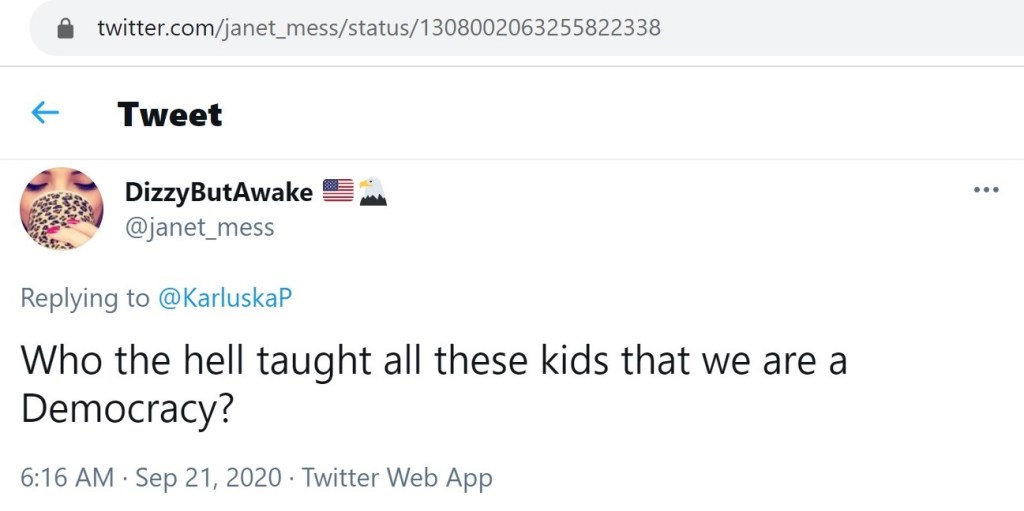Click the Tweet page heading

click(x=170, y=114)
